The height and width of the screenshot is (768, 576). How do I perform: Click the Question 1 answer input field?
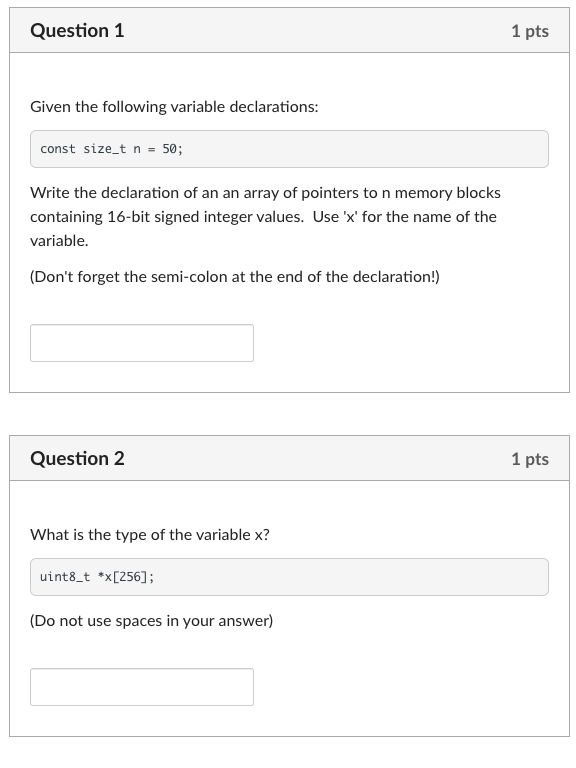click(142, 343)
